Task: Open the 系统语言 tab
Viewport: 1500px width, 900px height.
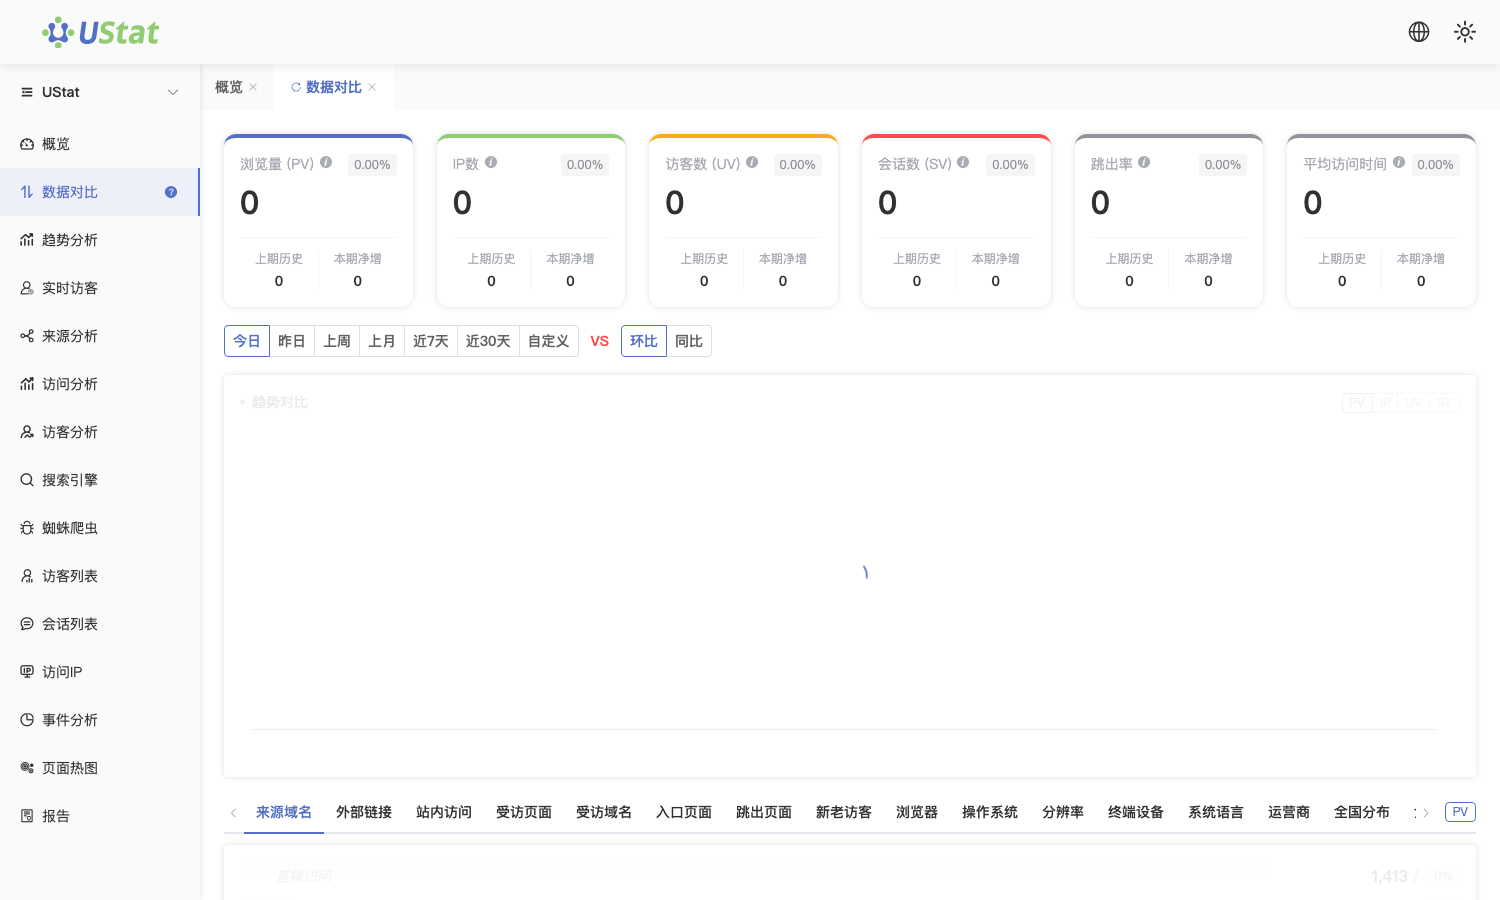Action: pos(1216,812)
